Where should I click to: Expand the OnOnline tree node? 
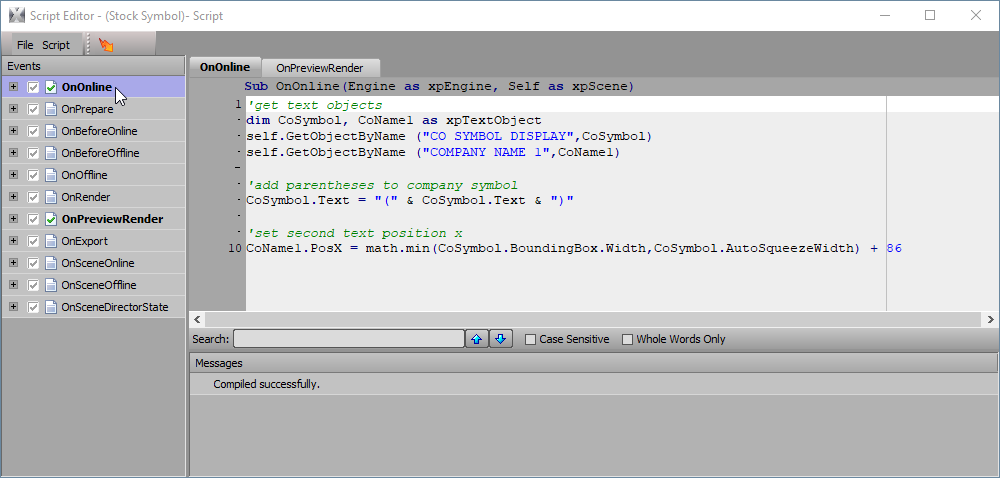tap(13, 87)
